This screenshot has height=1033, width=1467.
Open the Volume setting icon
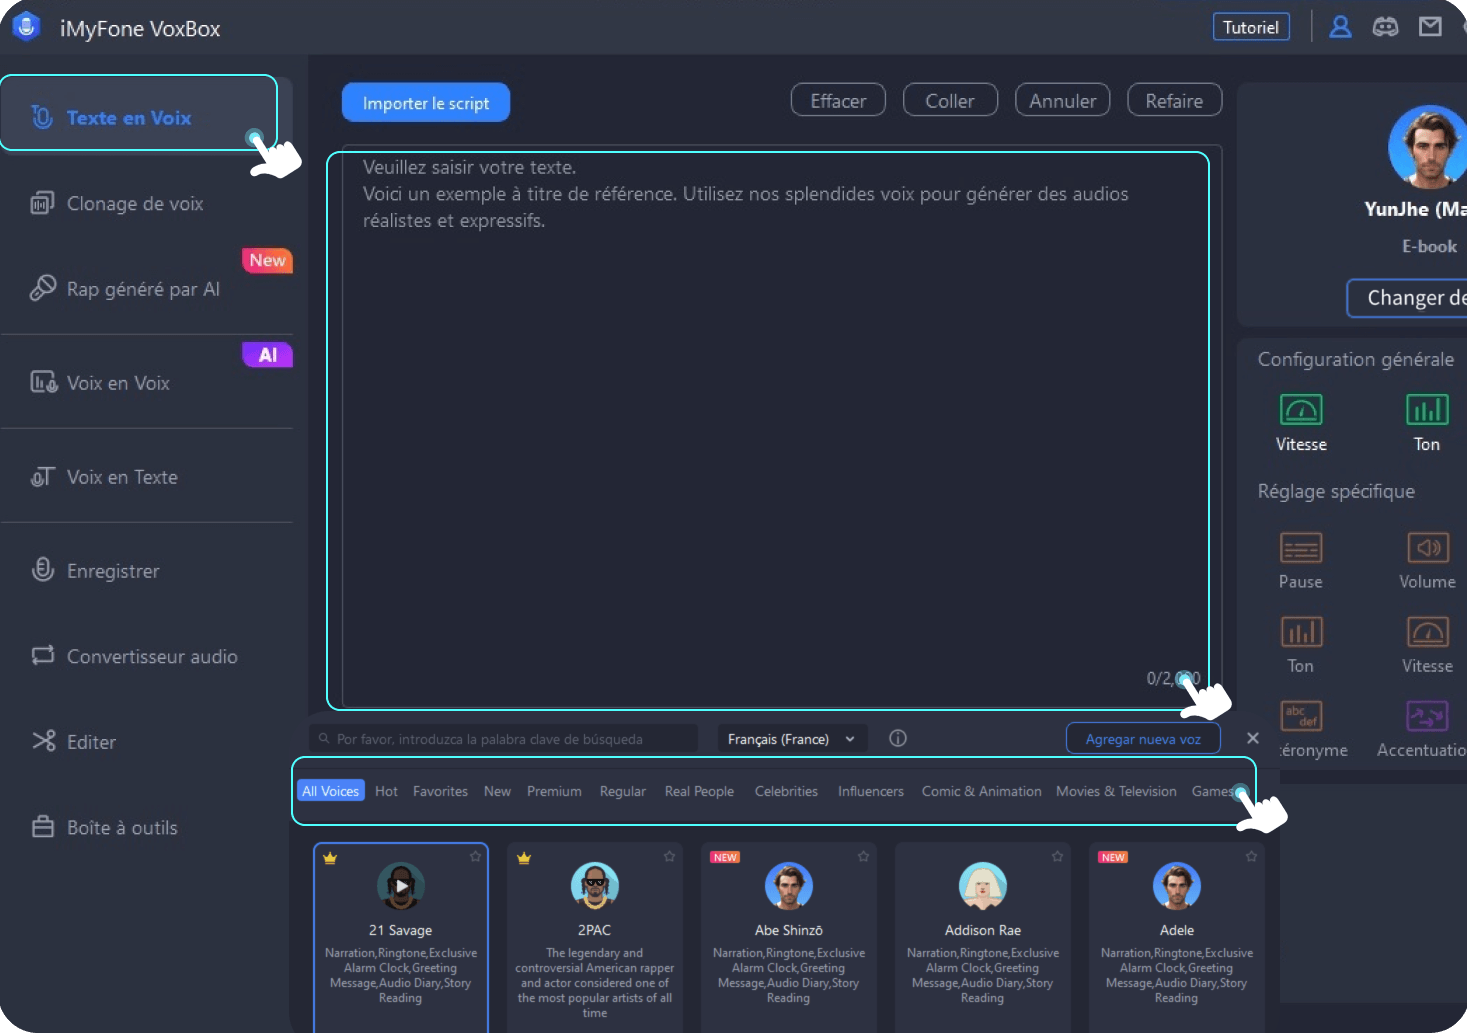click(x=1427, y=548)
